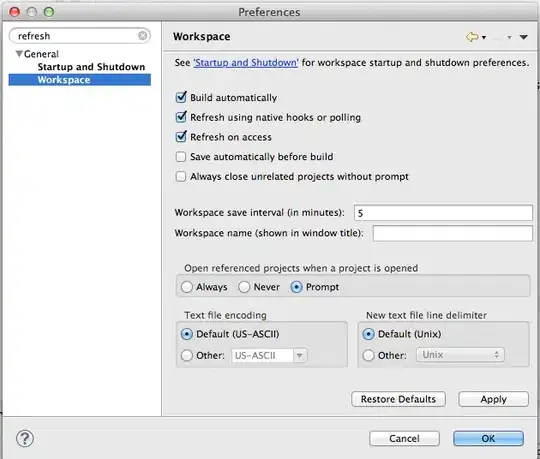Open the back history dropdown arrow
The image size is (540, 459).
pos(484,37)
